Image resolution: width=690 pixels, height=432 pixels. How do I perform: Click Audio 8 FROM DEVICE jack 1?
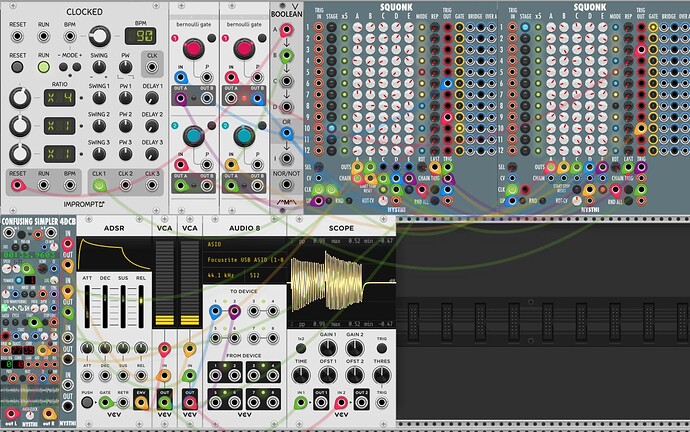point(215,375)
